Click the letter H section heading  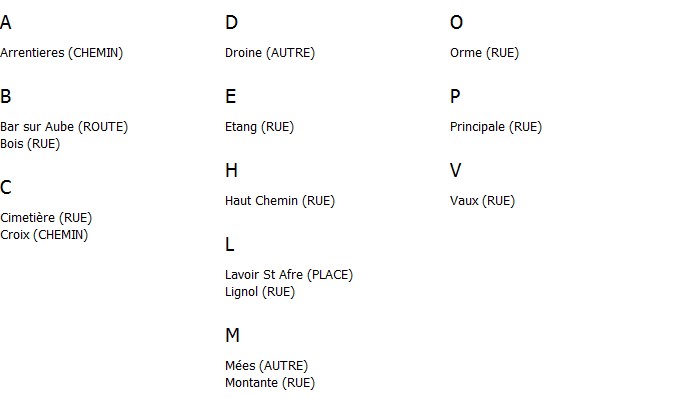[231, 170]
